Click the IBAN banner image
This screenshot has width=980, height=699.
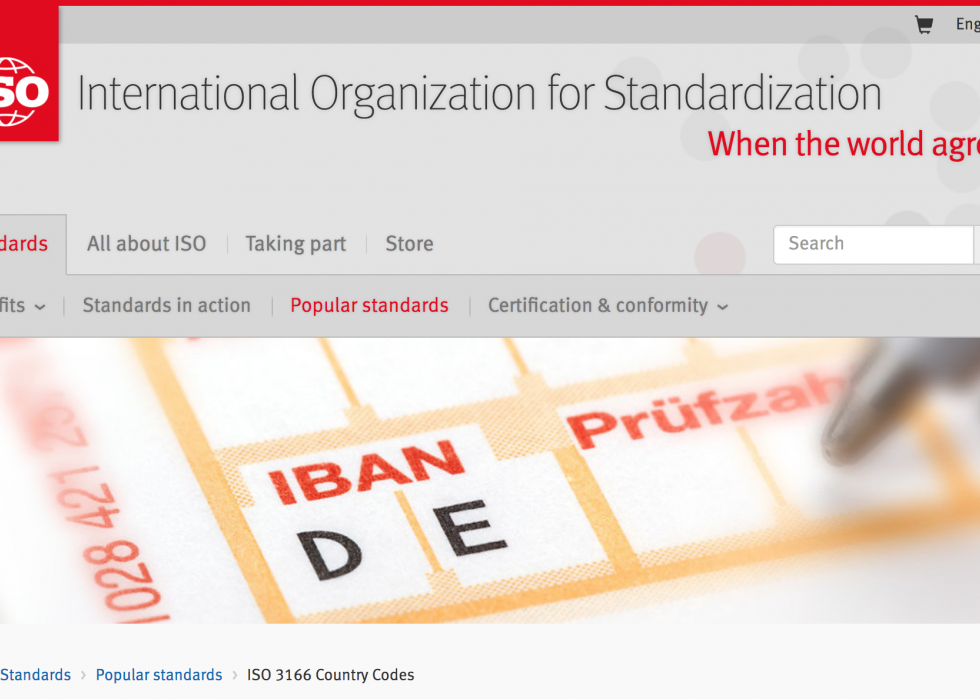click(490, 481)
